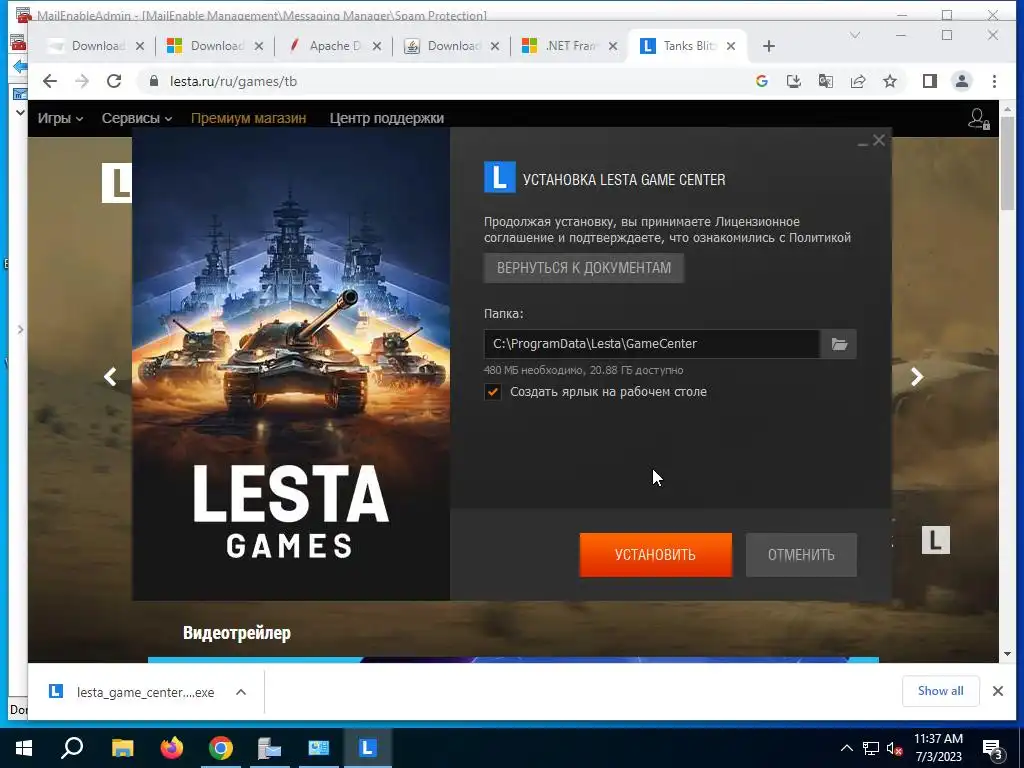
Task: Click the user account icon on the Lesta site
Action: tap(978, 119)
